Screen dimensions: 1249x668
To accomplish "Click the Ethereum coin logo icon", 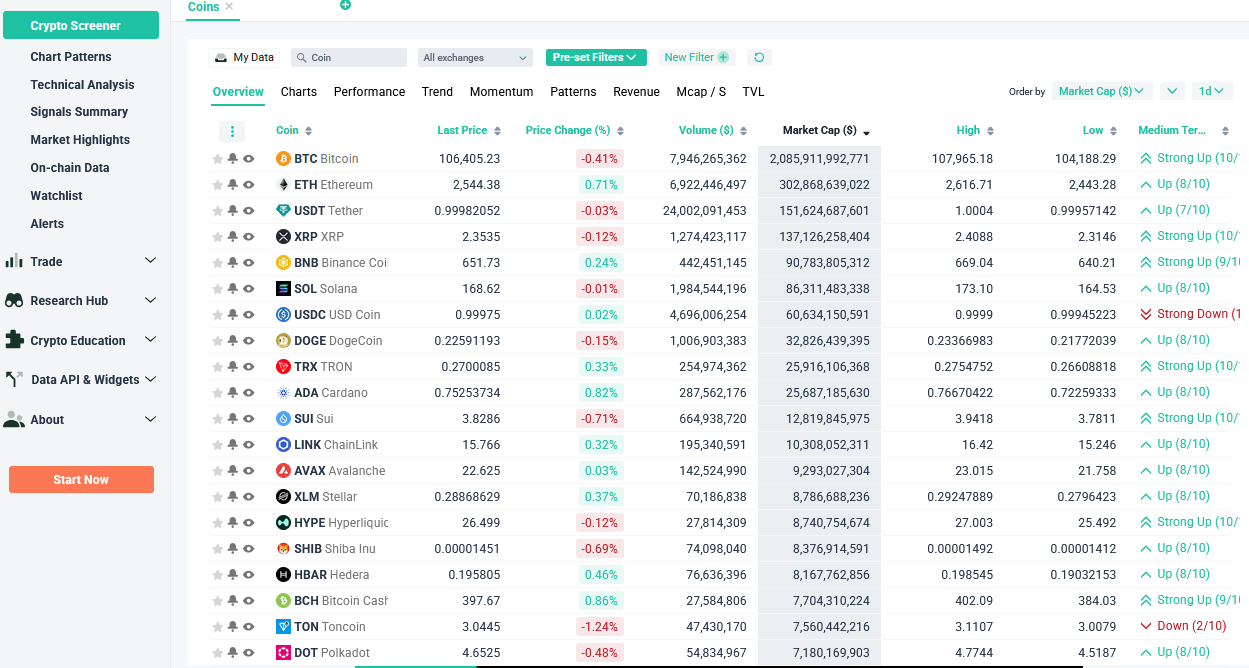I will [283, 185].
